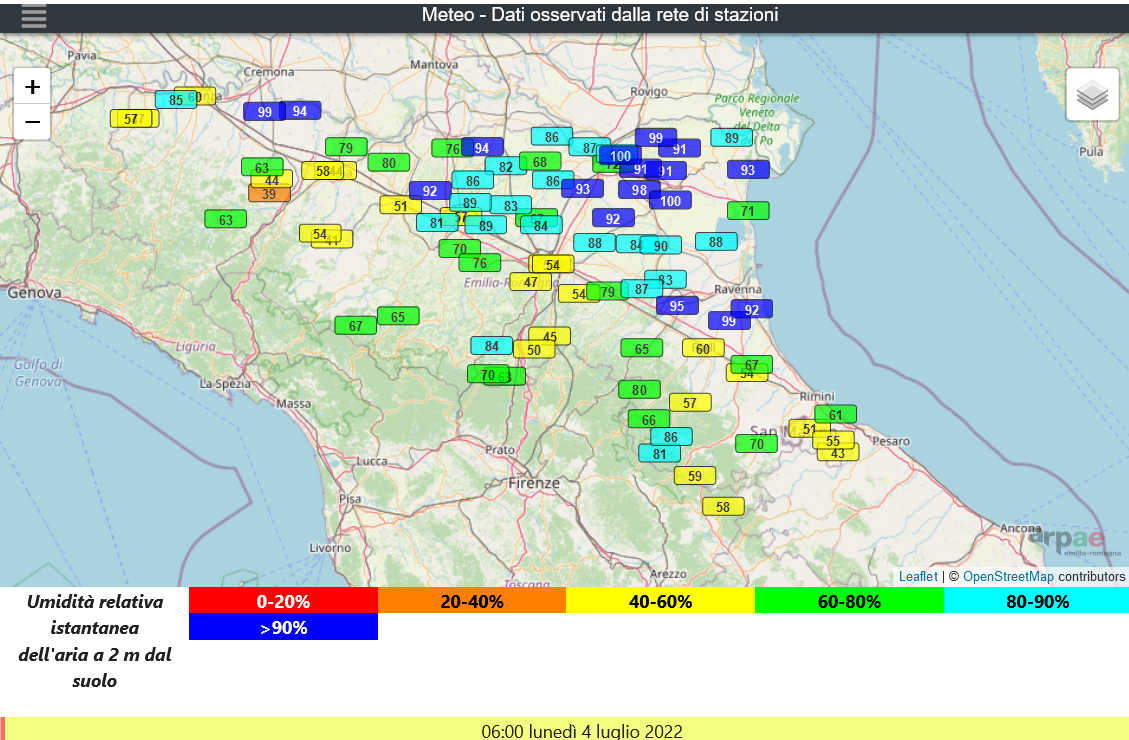Select the 40-60% yellow legend swatch

[660, 601]
